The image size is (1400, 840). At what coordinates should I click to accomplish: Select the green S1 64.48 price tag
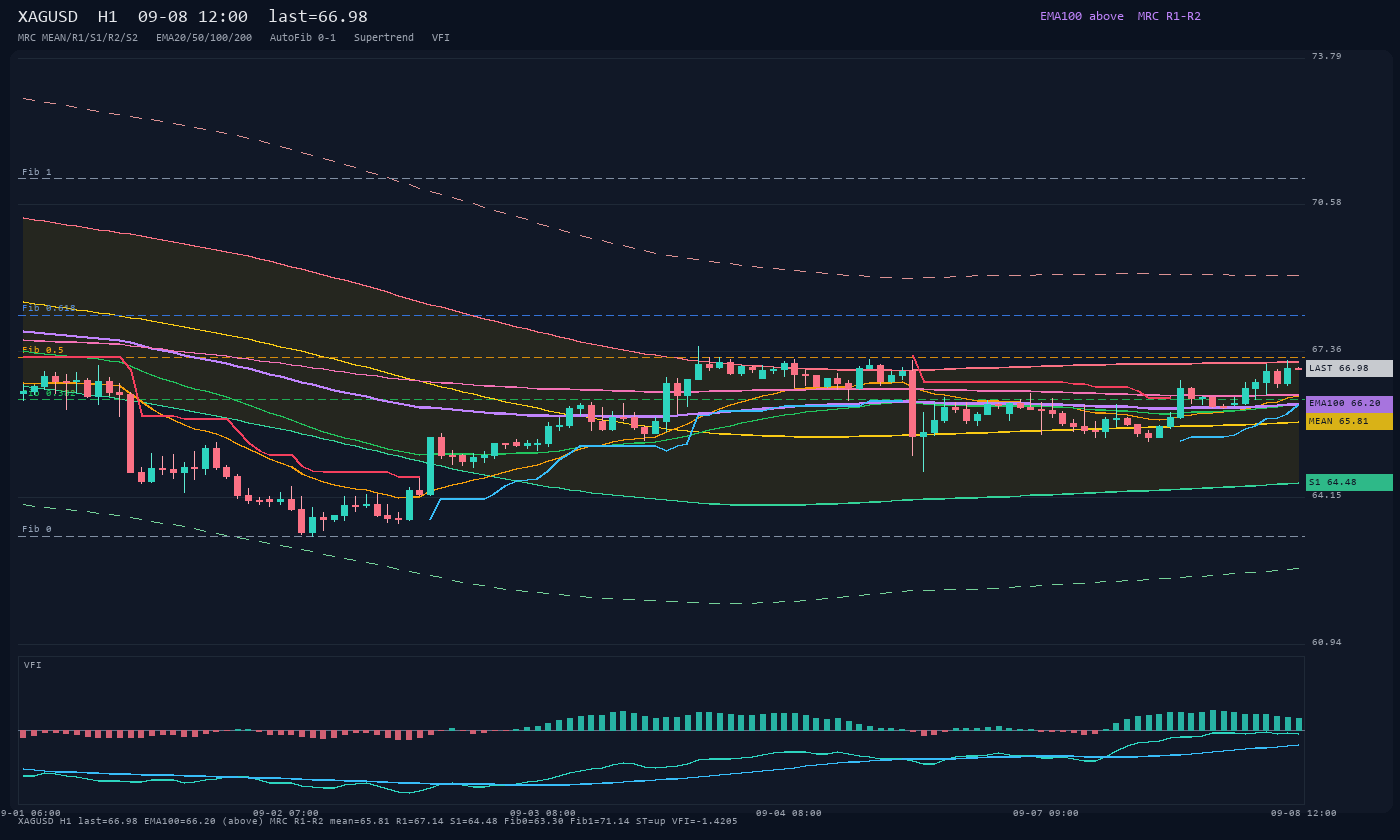point(1349,482)
